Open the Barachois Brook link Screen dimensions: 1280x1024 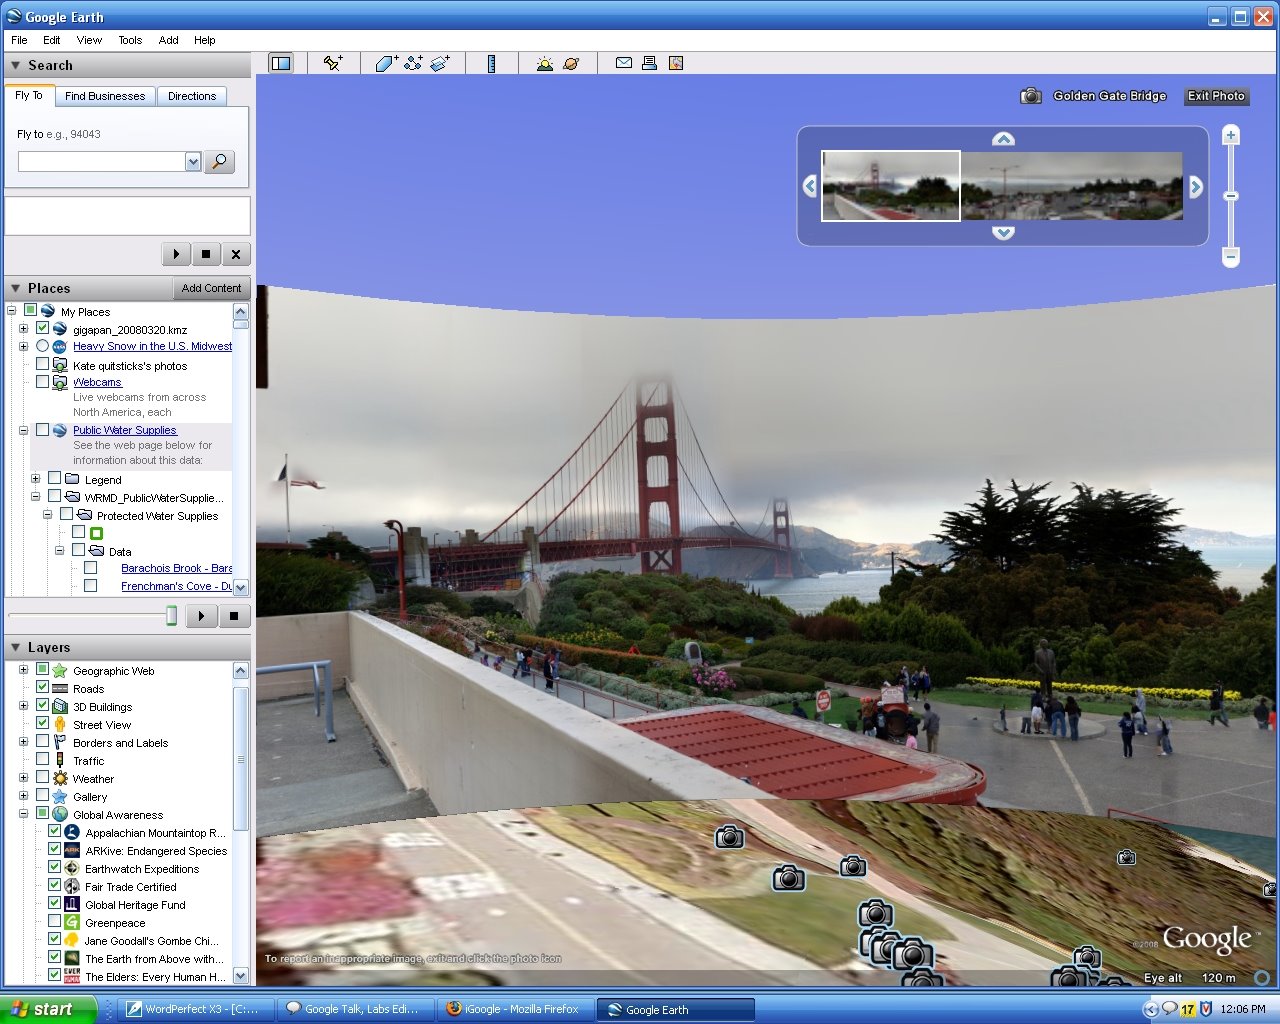(176, 568)
